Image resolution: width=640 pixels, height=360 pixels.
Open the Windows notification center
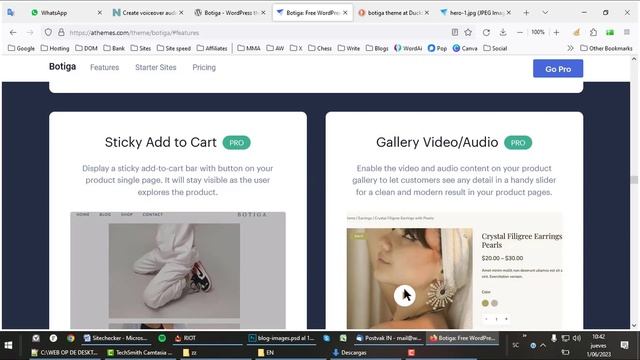(624, 345)
